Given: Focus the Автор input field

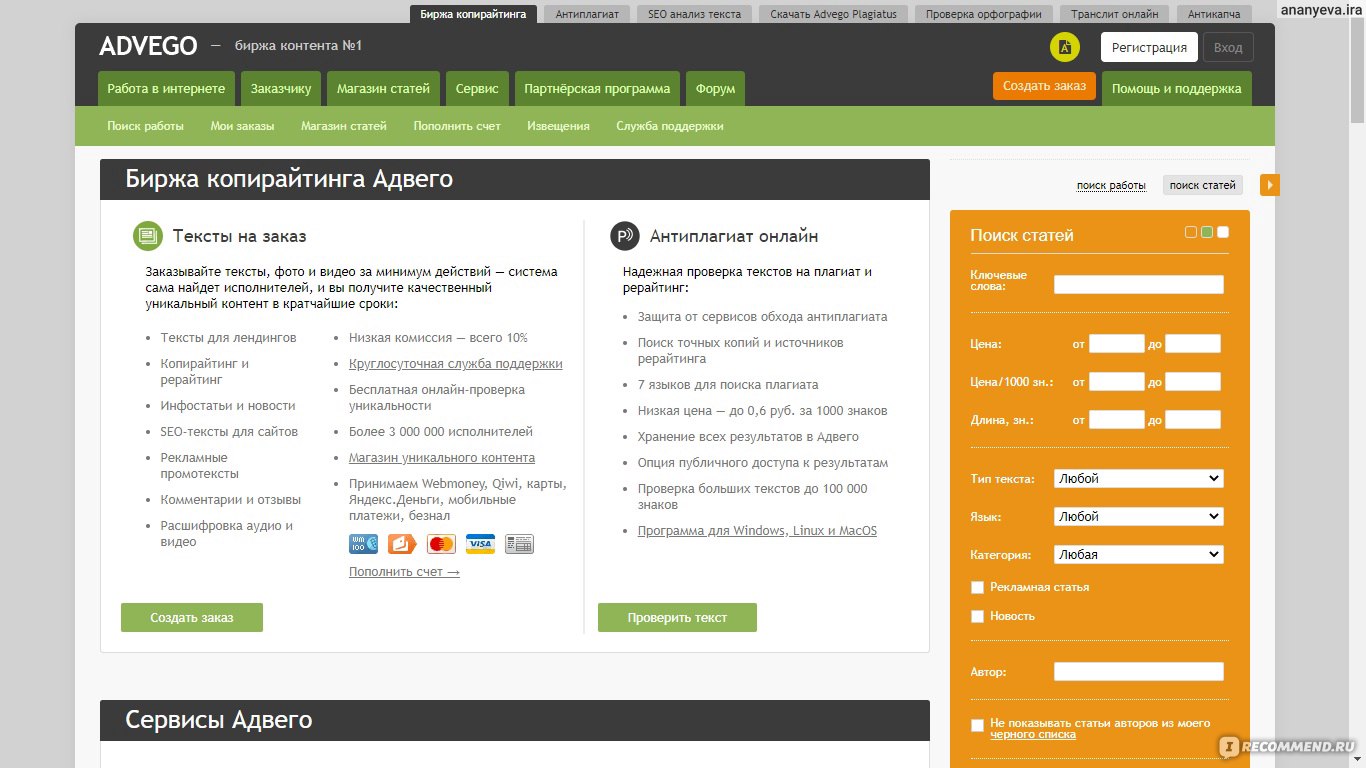Looking at the screenshot, I should click(1139, 672).
